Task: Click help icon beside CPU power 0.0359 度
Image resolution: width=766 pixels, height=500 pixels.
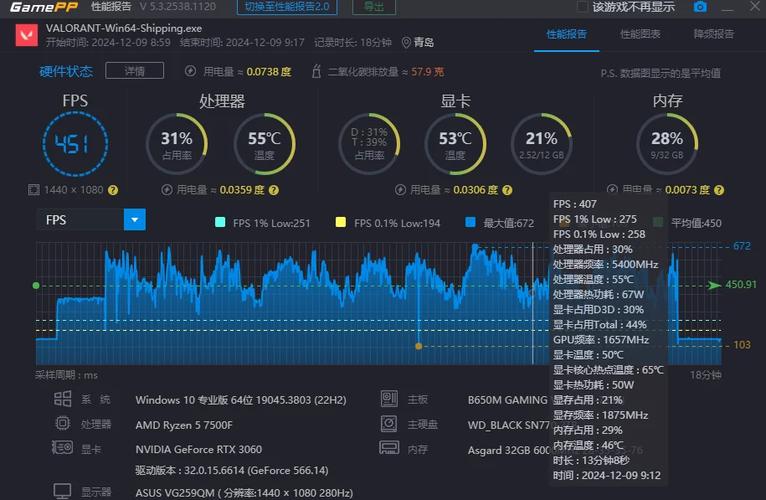Action: [x=274, y=190]
